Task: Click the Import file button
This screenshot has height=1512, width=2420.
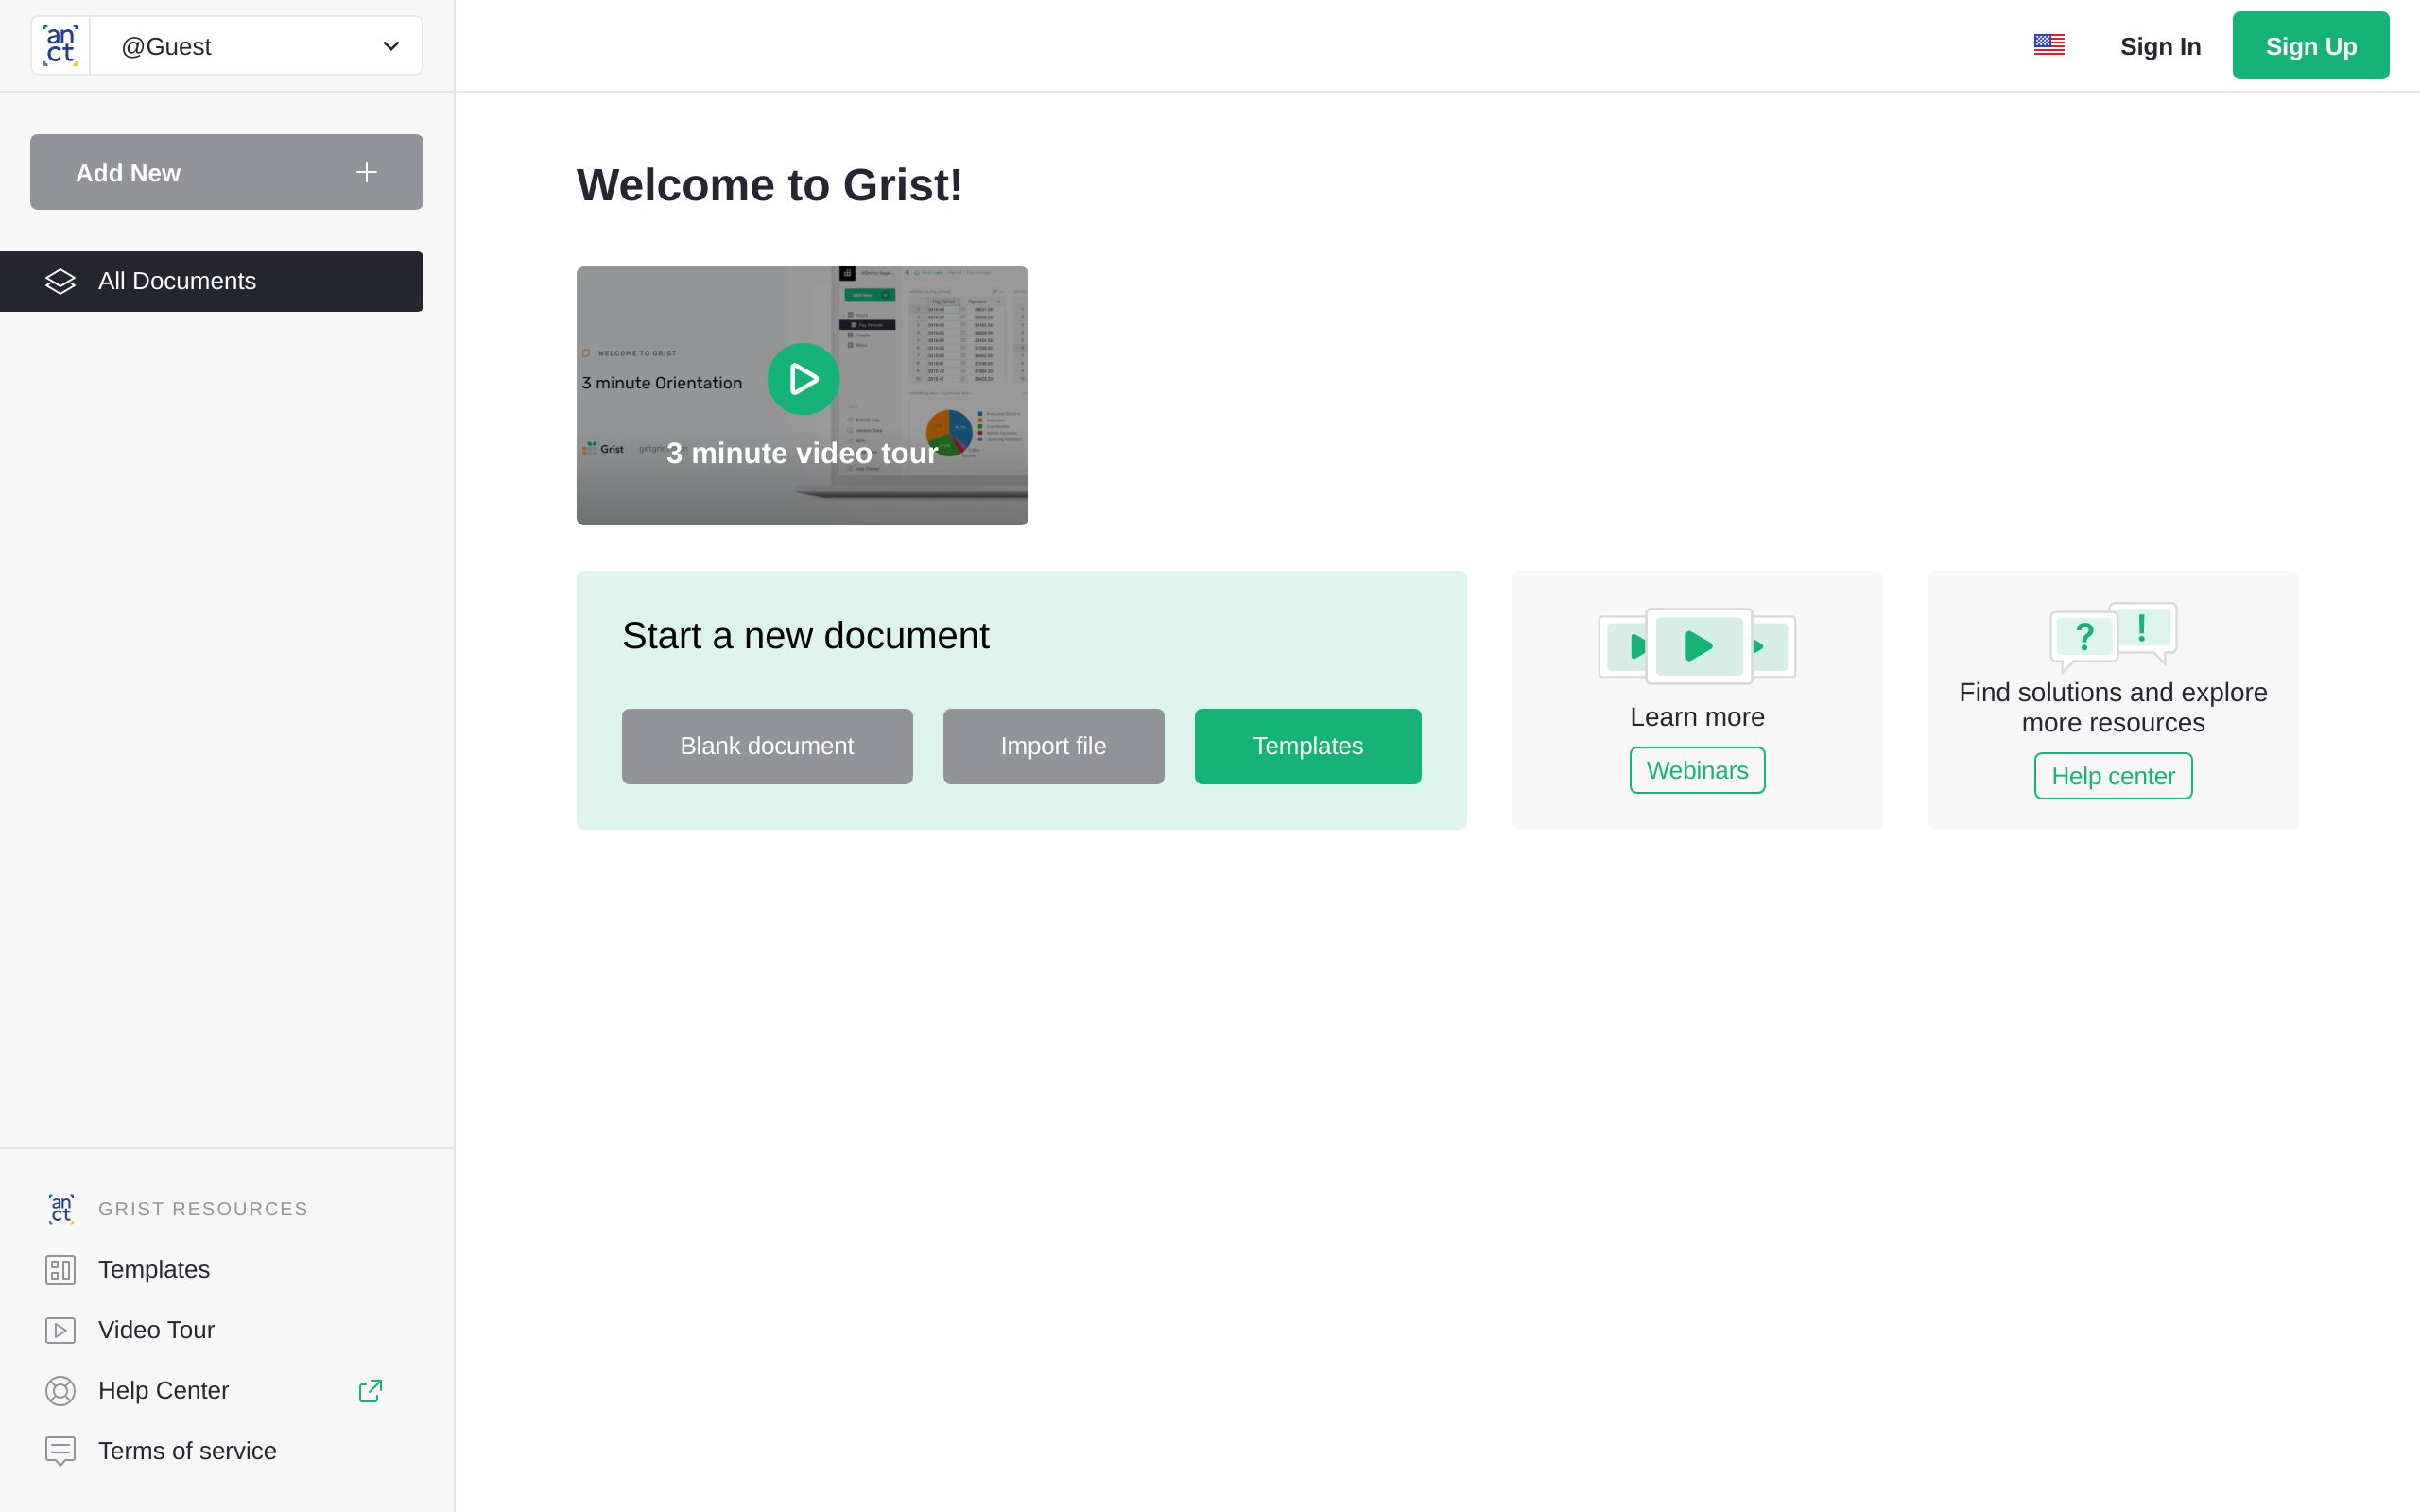Action: pyautogui.click(x=1053, y=746)
